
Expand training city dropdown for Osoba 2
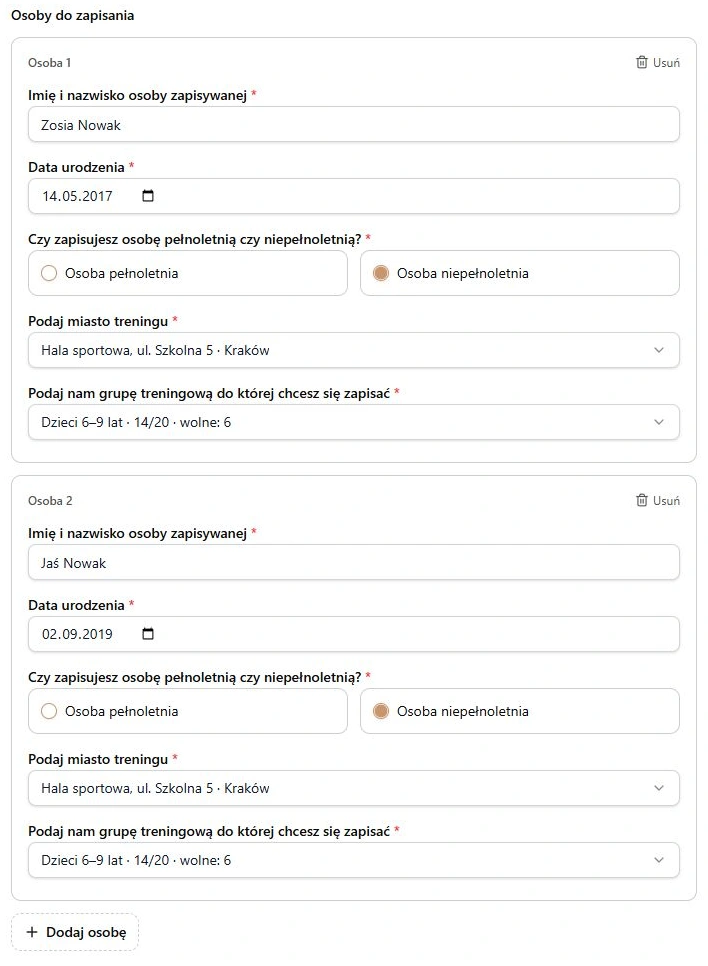click(x=354, y=788)
